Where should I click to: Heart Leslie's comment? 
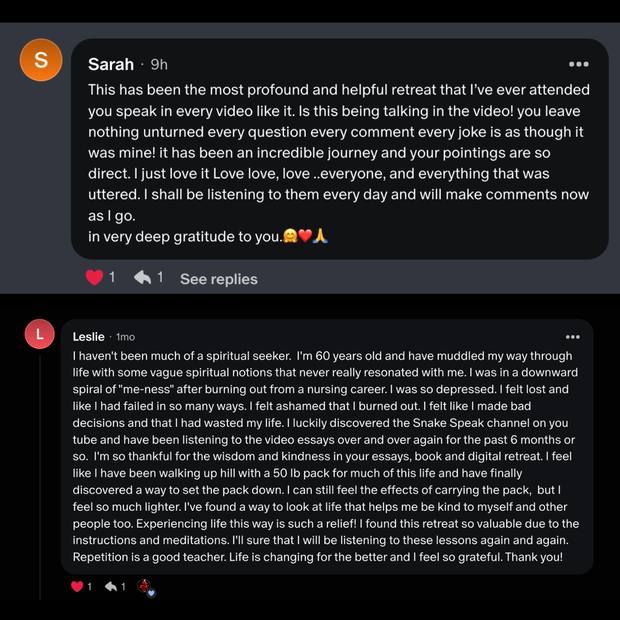point(77,587)
